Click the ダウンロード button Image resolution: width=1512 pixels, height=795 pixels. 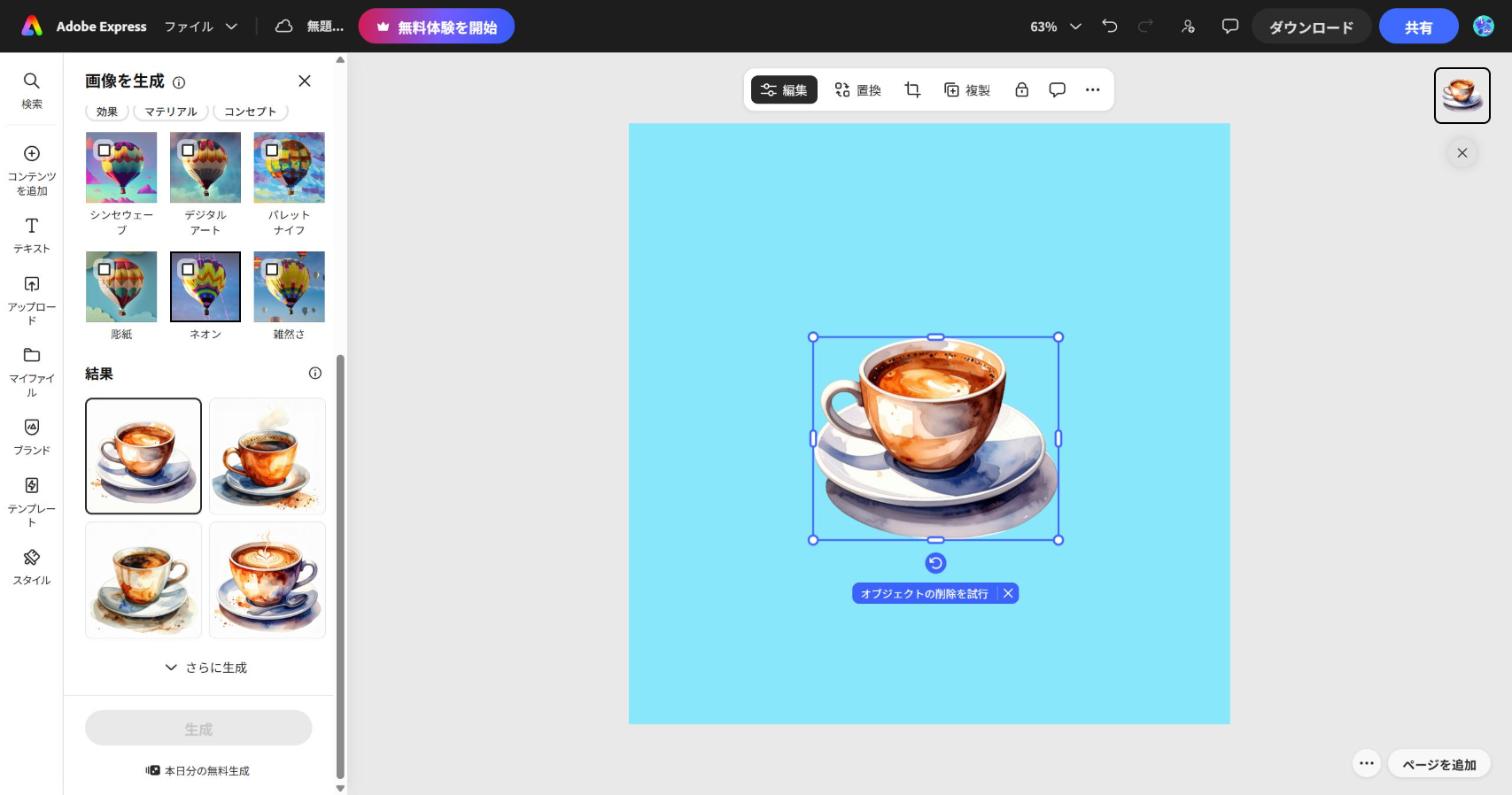1311,27
